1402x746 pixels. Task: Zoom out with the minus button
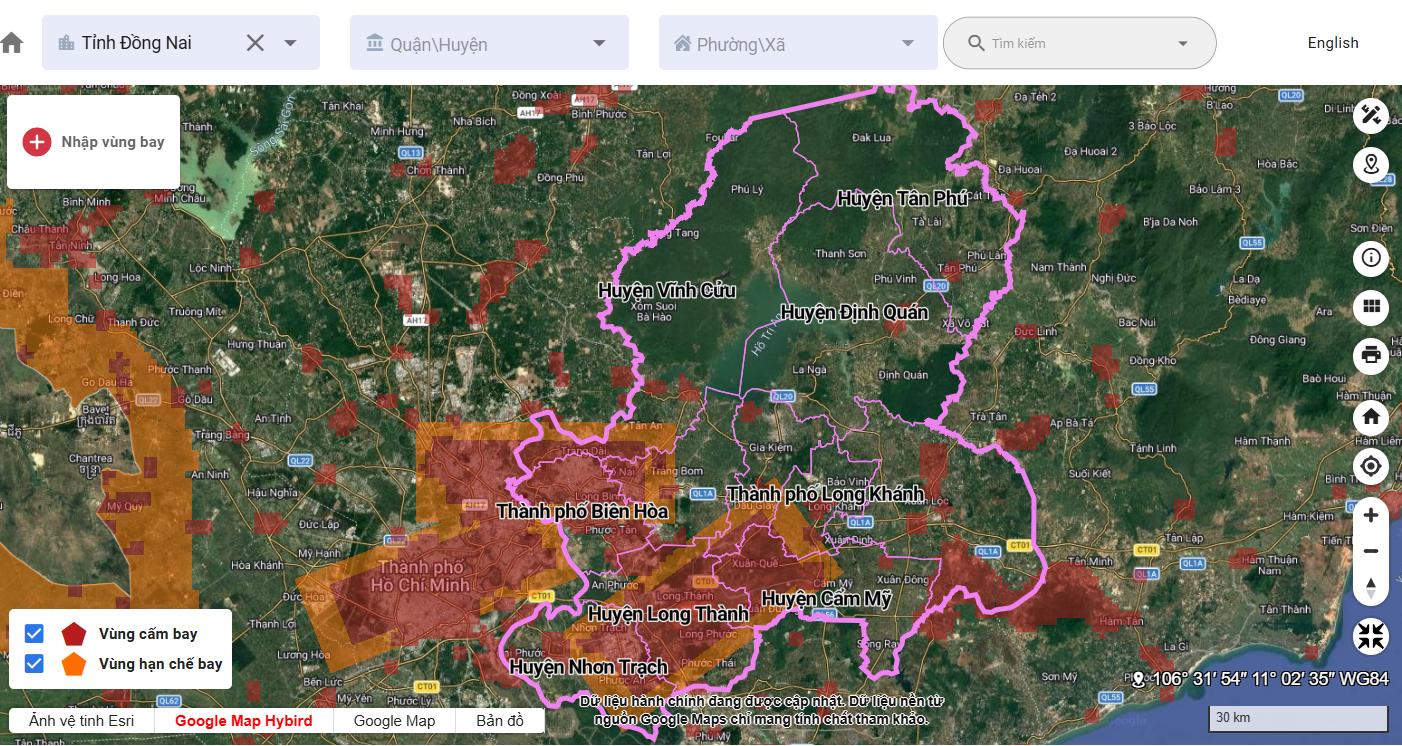[x=1371, y=551]
